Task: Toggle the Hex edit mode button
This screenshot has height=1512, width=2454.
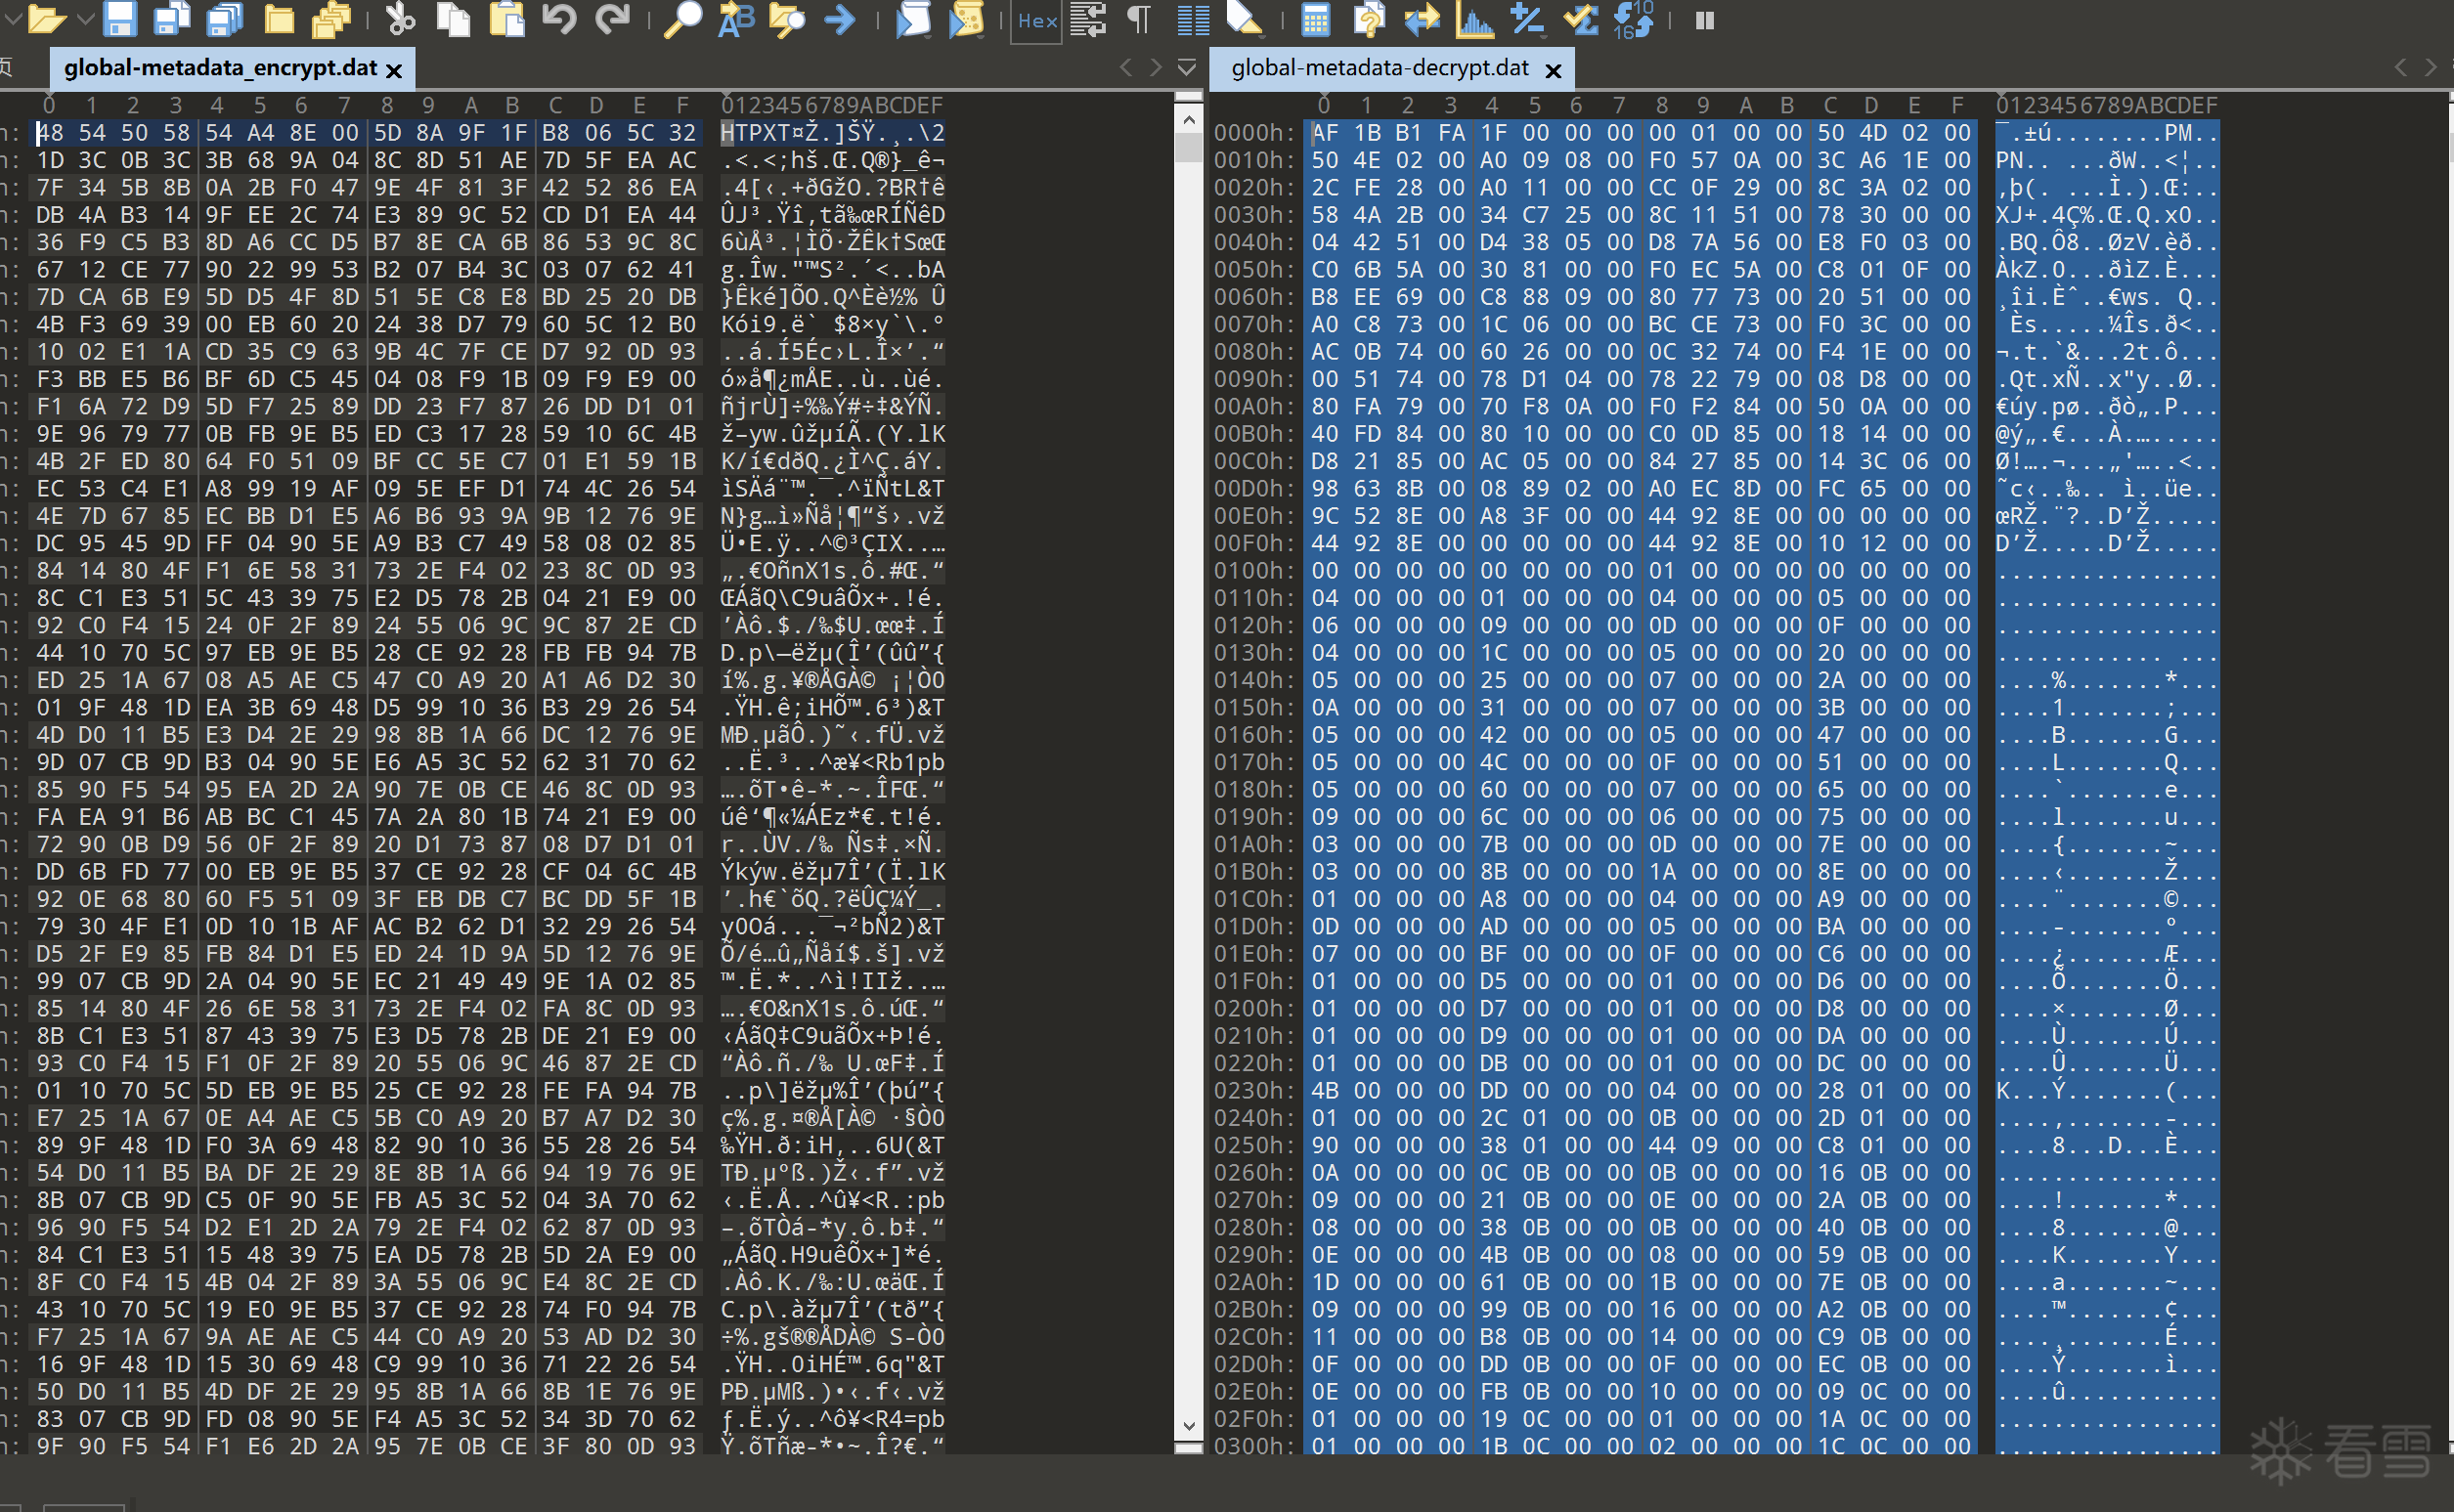Action: (x=1037, y=19)
